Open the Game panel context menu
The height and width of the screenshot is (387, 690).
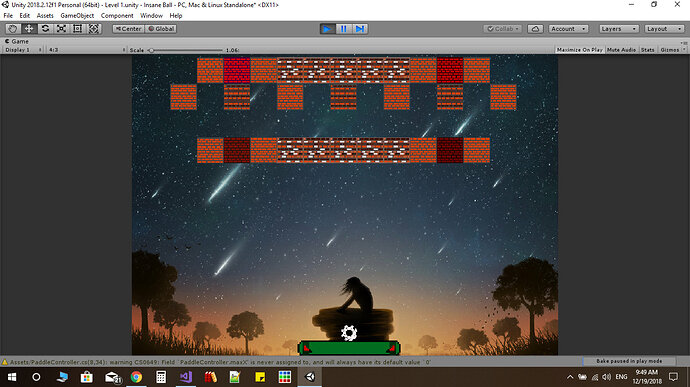point(683,42)
